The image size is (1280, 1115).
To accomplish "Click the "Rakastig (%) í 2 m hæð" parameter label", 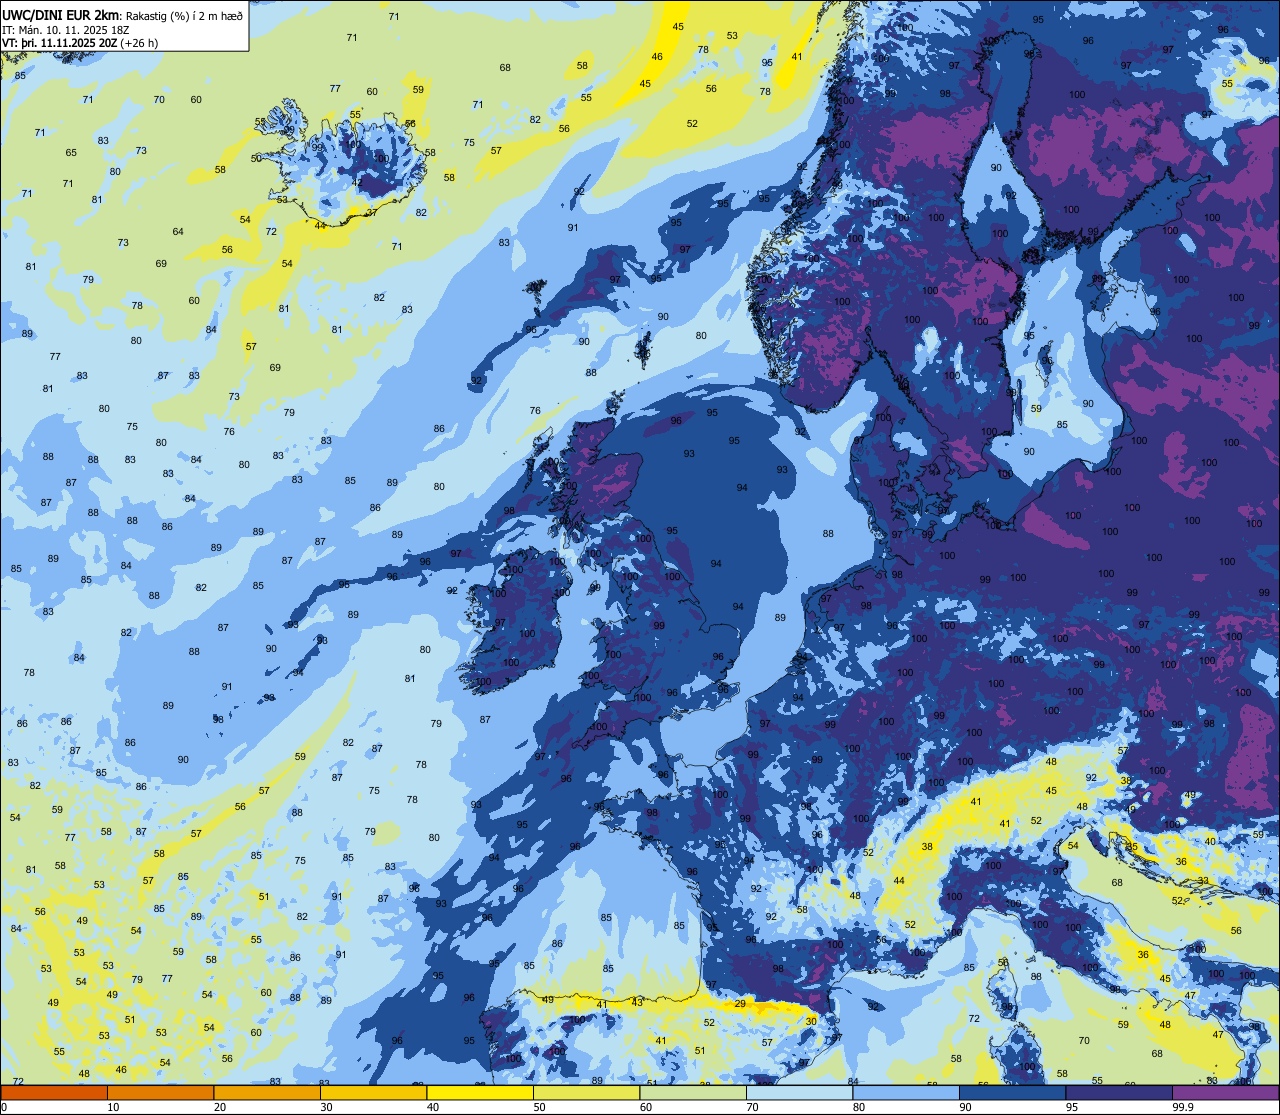I will click(183, 15).
